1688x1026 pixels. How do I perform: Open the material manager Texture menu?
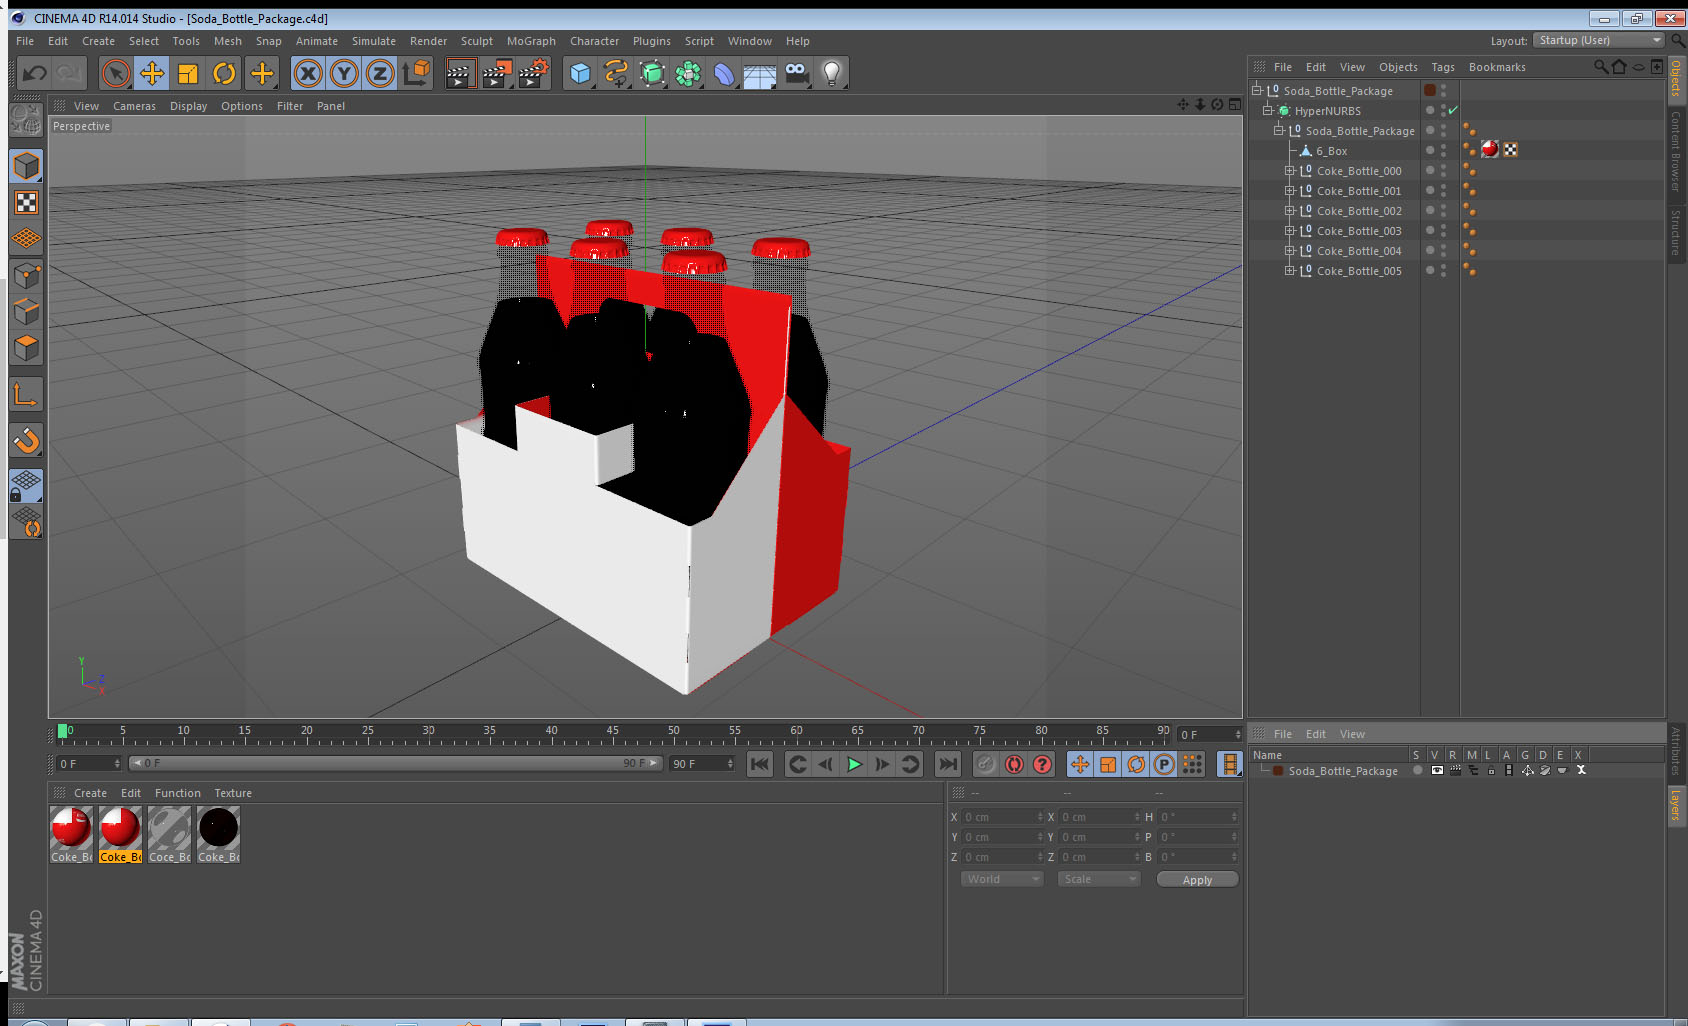coord(233,793)
